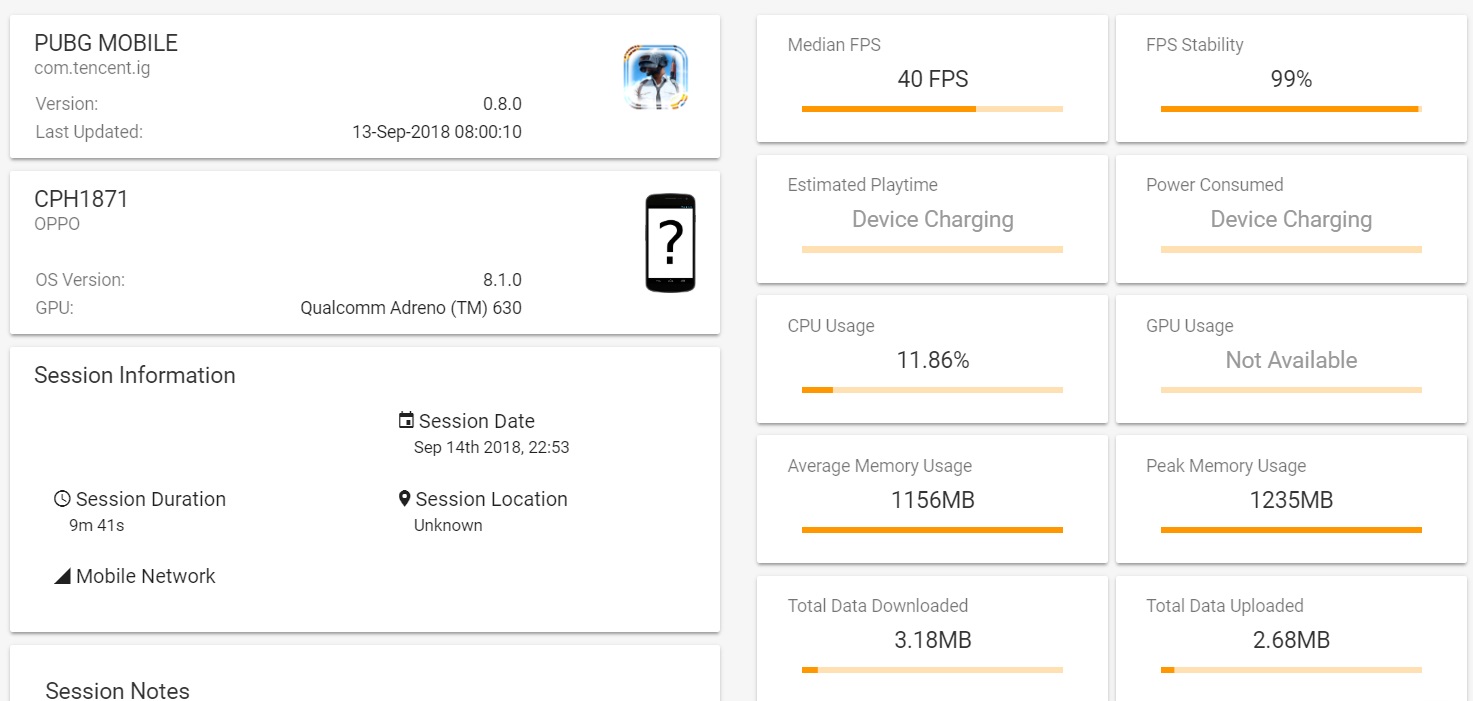Click the Session Date label
Image resolution: width=1473 pixels, height=701 pixels.
tap(477, 421)
